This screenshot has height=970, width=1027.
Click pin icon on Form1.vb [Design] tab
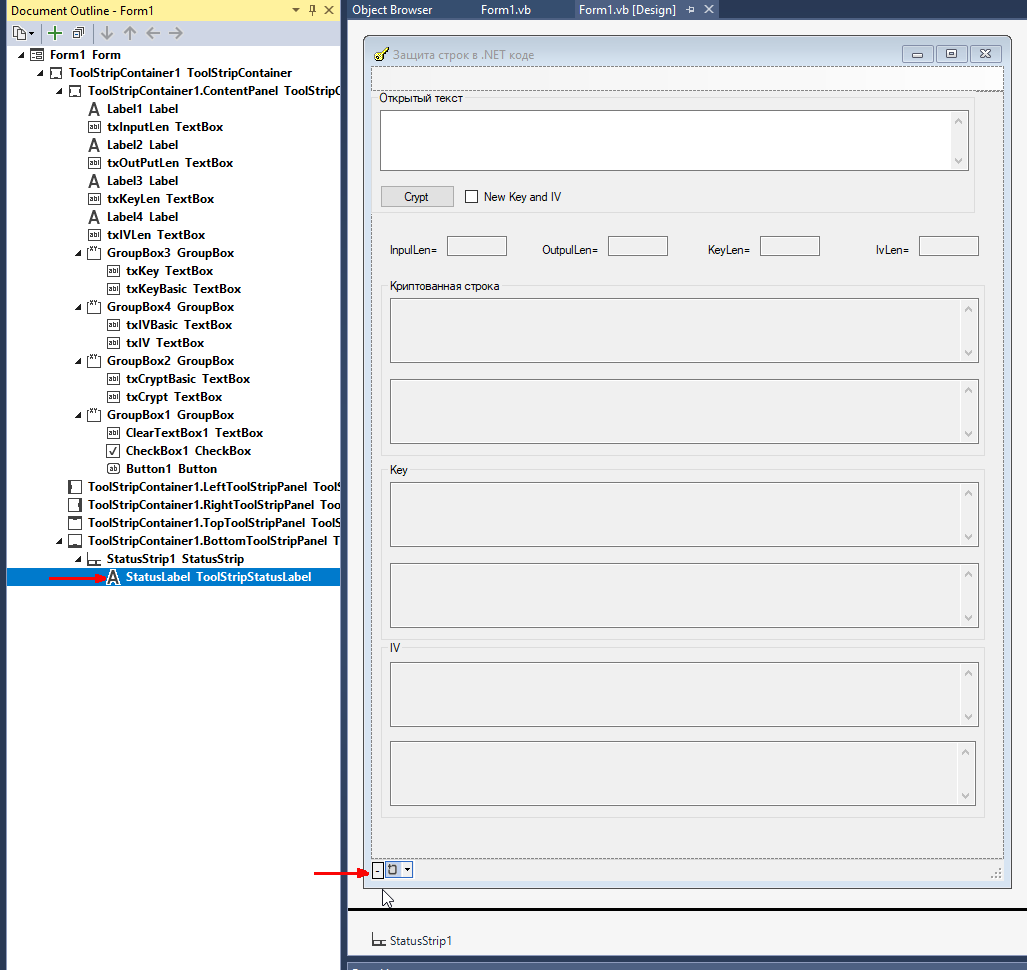(x=690, y=10)
